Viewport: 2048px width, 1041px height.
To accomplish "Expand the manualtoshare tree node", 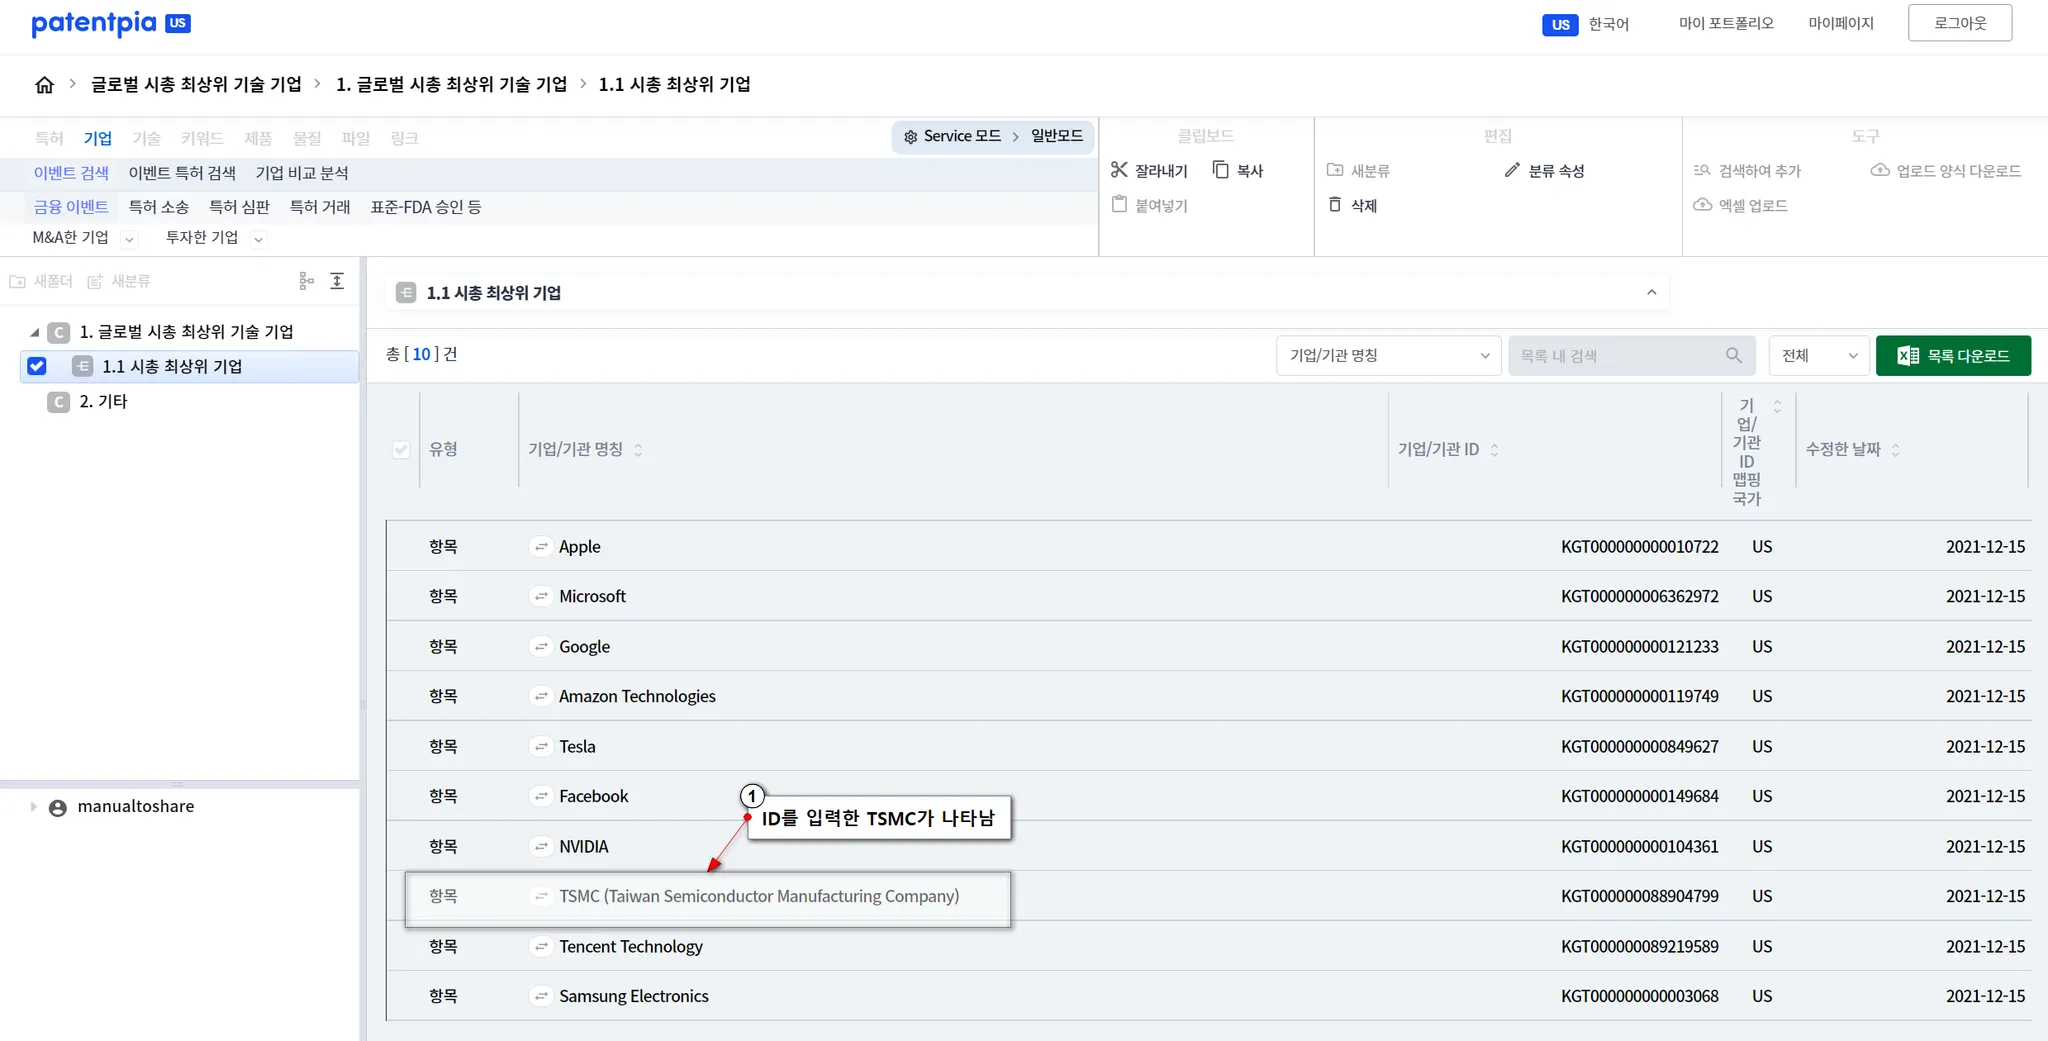I will tap(33, 806).
